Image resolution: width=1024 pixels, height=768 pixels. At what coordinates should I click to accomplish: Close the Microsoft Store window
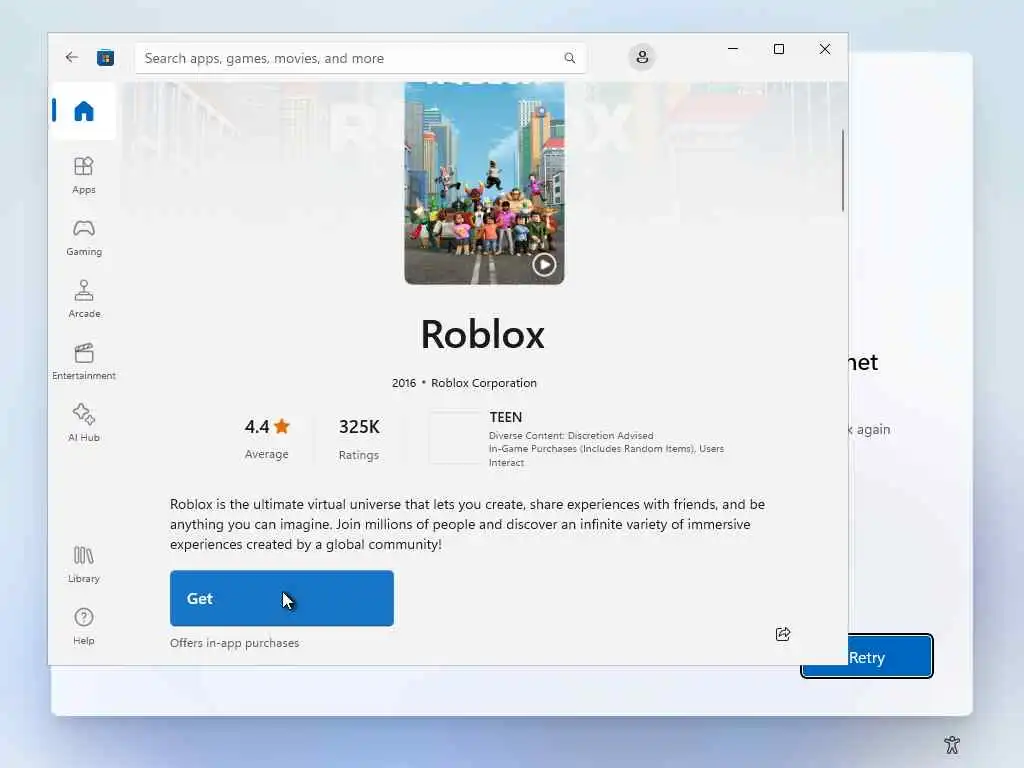(x=825, y=49)
